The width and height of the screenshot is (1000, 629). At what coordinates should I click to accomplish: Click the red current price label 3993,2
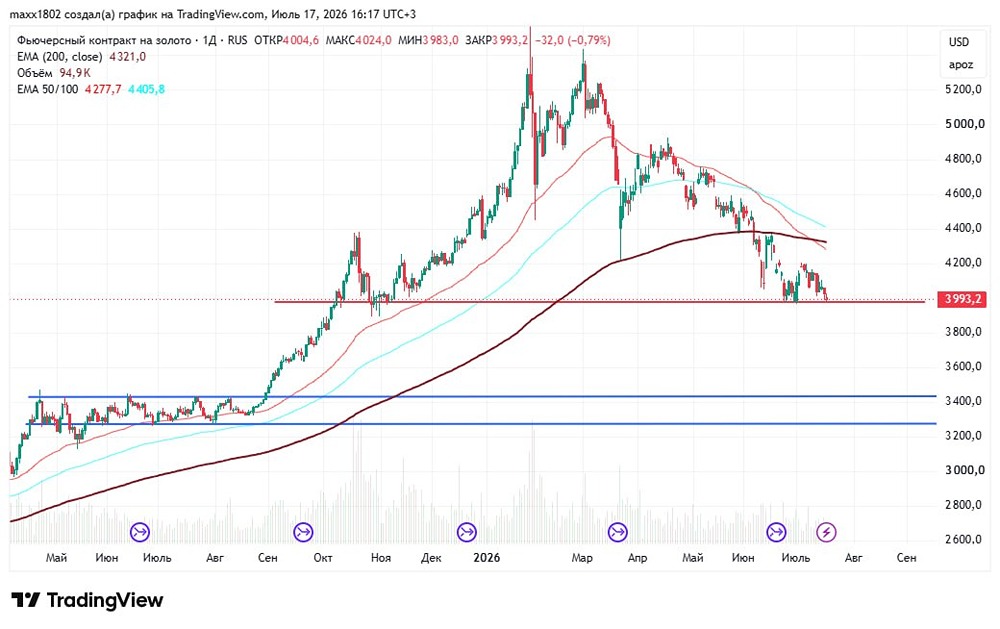tap(963, 299)
